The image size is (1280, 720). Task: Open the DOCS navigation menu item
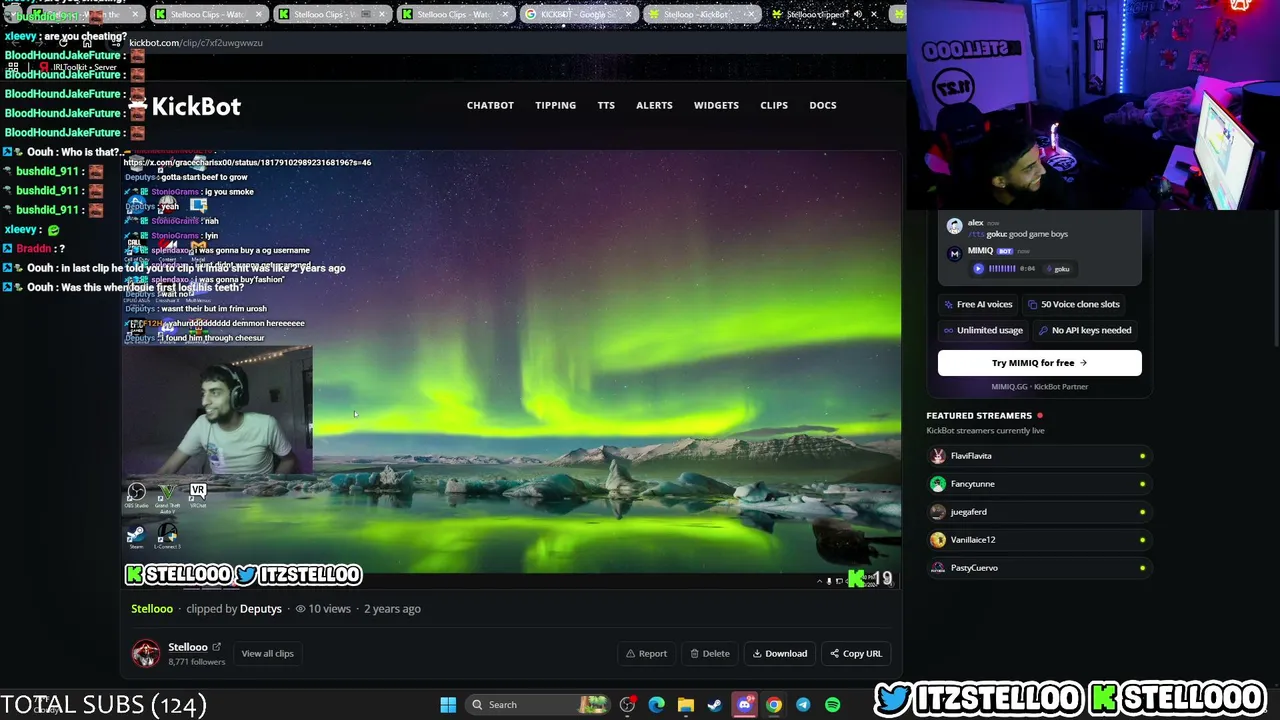(x=823, y=105)
